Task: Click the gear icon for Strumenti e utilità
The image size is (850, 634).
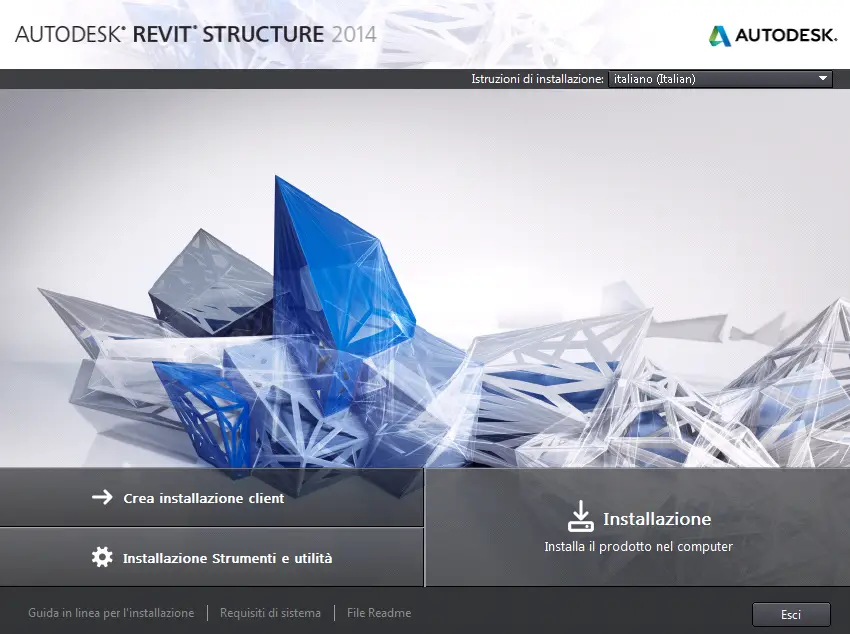Action: tap(102, 557)
